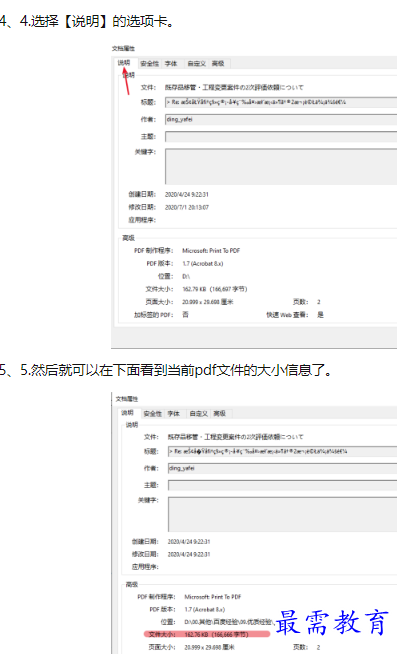Click '1.7 (Acrobat 8.x)' in step 4 dialog
397x654 pixels.
click(203, 264)
